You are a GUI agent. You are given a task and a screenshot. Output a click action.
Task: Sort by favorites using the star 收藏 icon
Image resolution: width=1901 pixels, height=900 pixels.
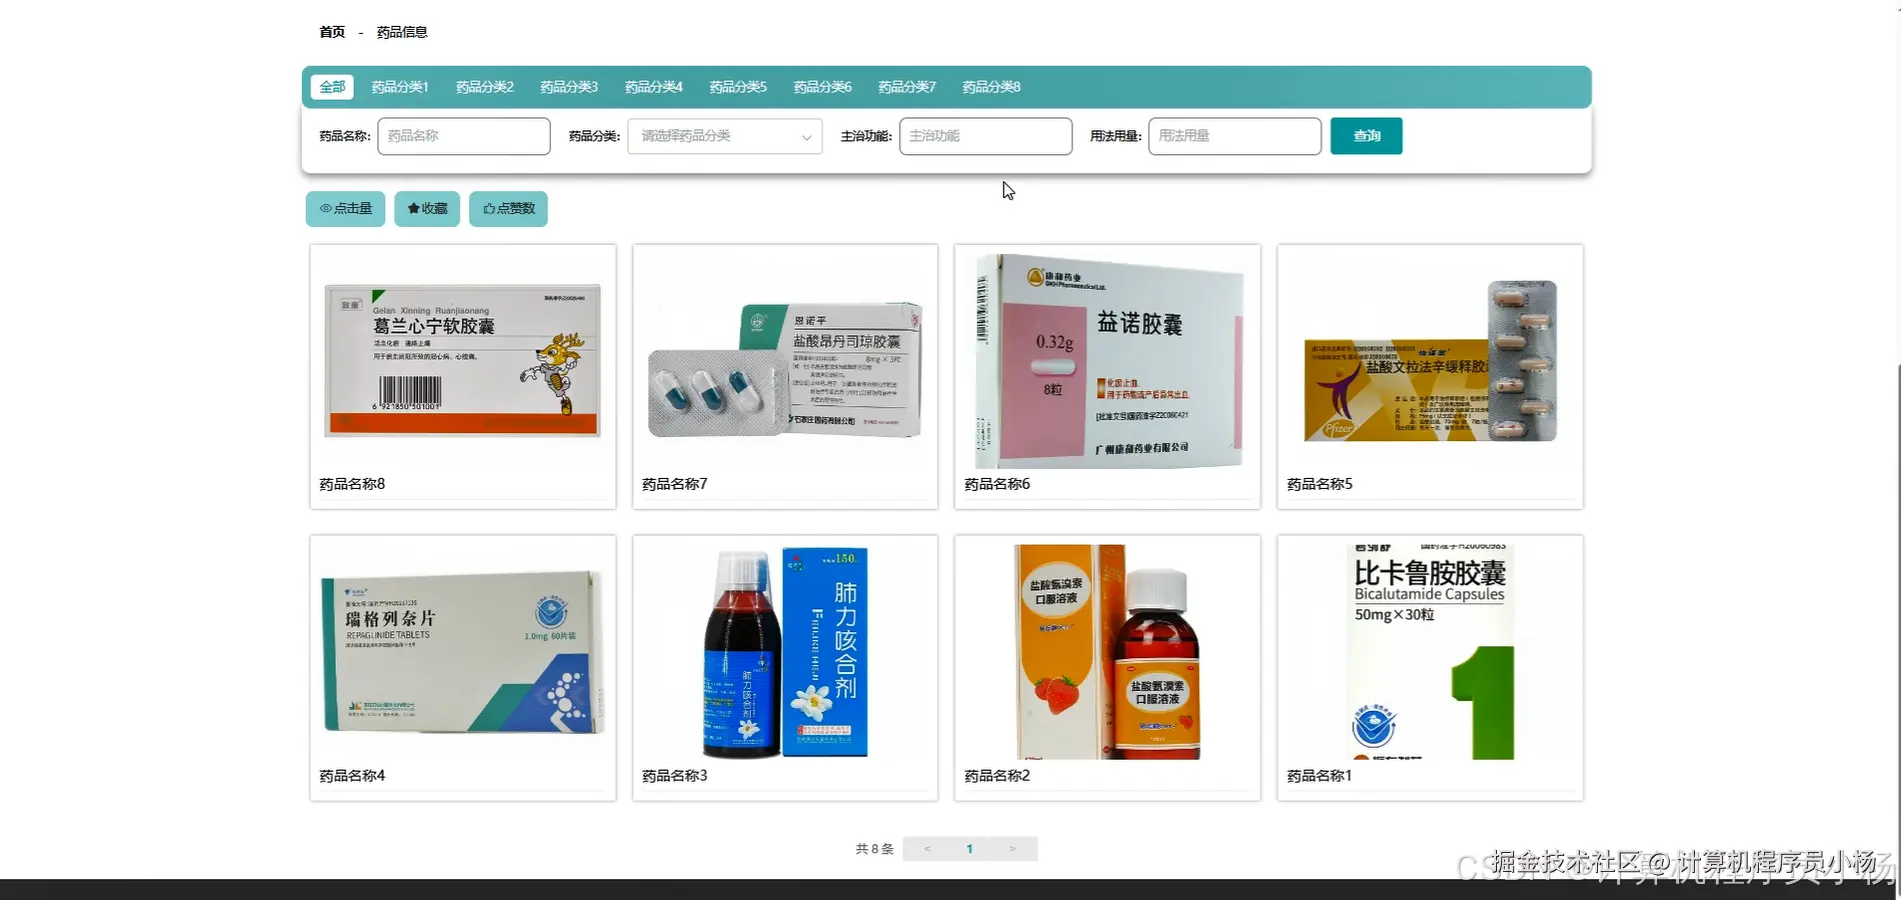click(x=426, y=208)
